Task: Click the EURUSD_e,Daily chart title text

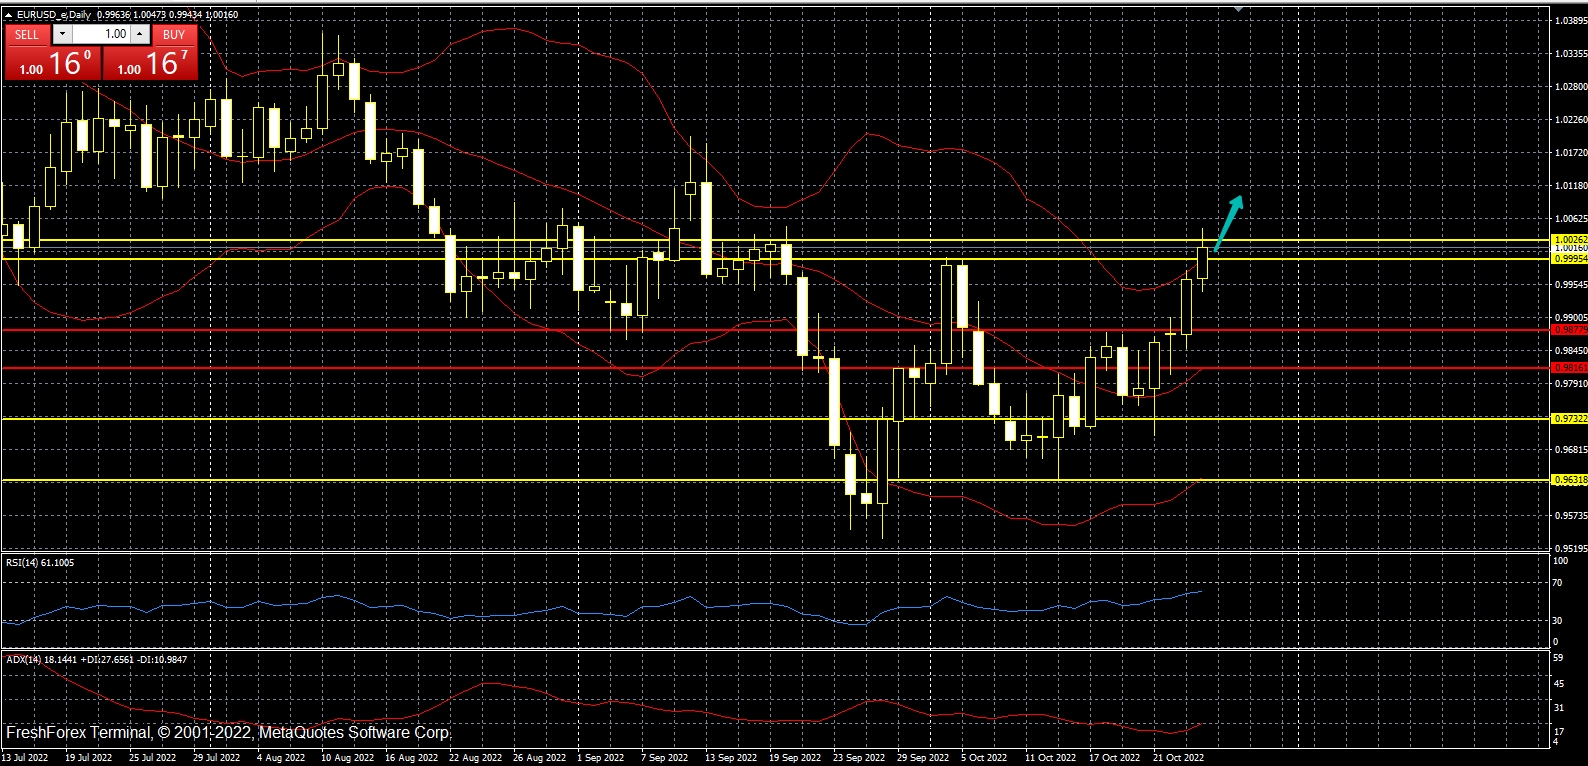Action: 52,15
